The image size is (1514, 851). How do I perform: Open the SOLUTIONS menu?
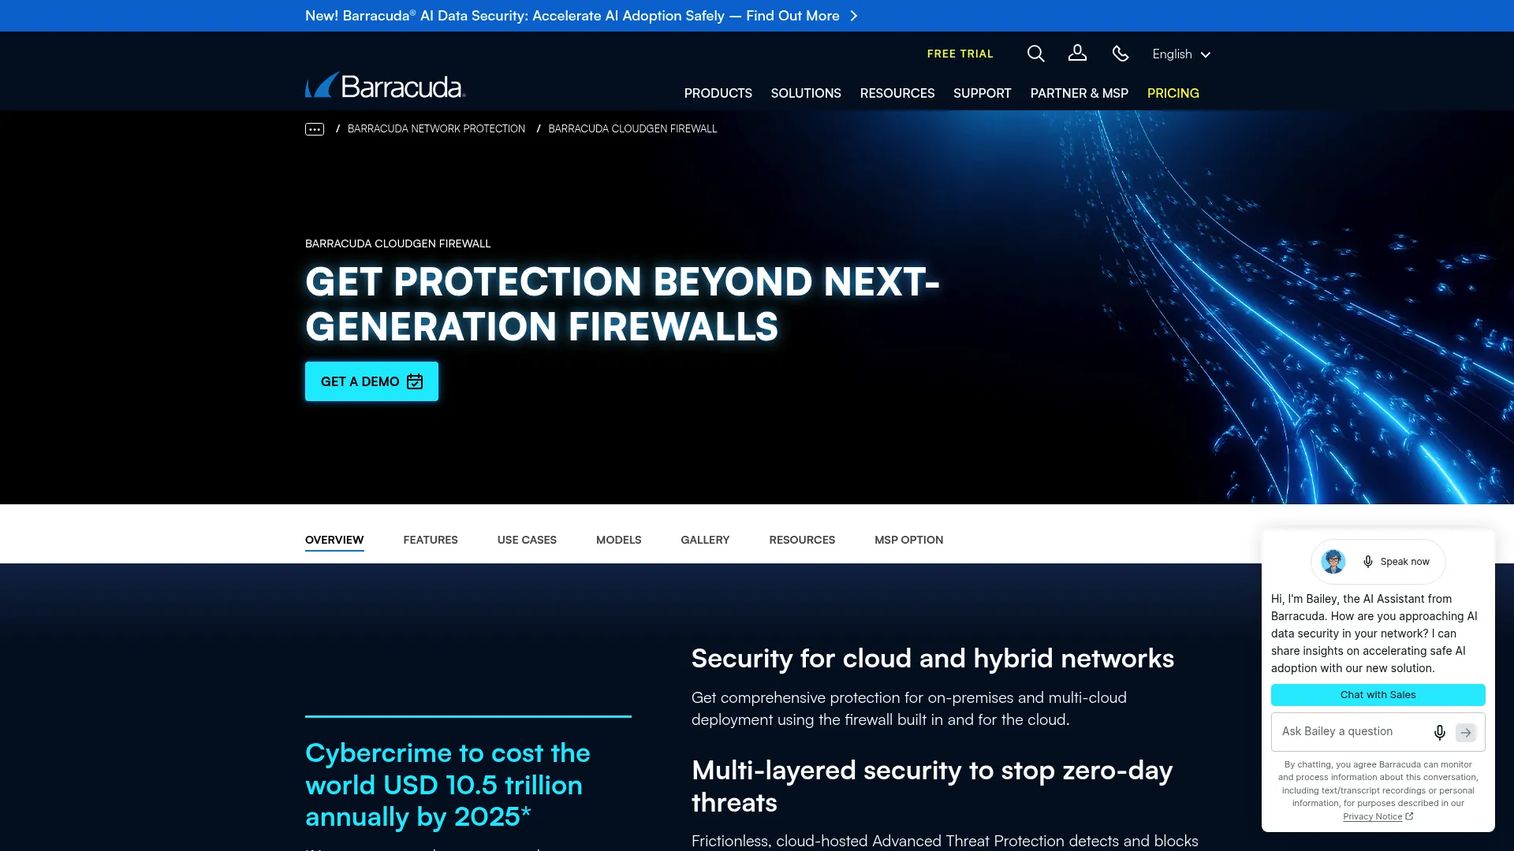coord(806,93)
